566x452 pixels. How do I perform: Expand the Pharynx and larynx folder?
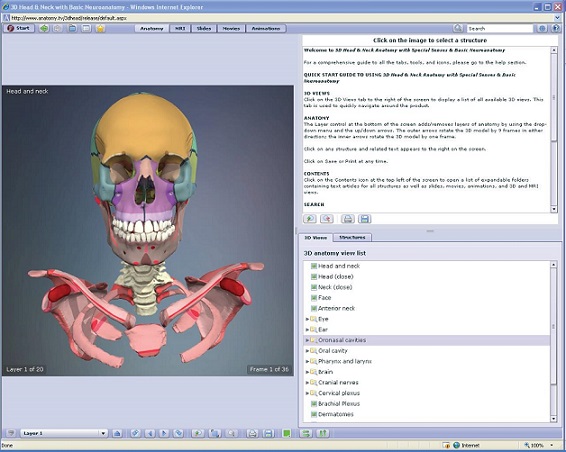coord(307,361)
